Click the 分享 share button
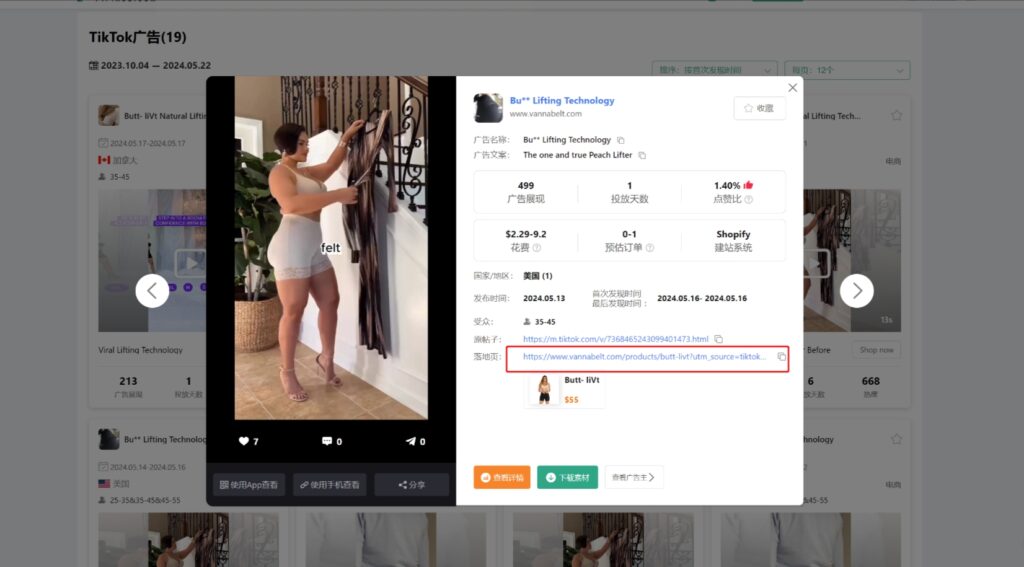The image size is (1024, 567). pos(411,485)
